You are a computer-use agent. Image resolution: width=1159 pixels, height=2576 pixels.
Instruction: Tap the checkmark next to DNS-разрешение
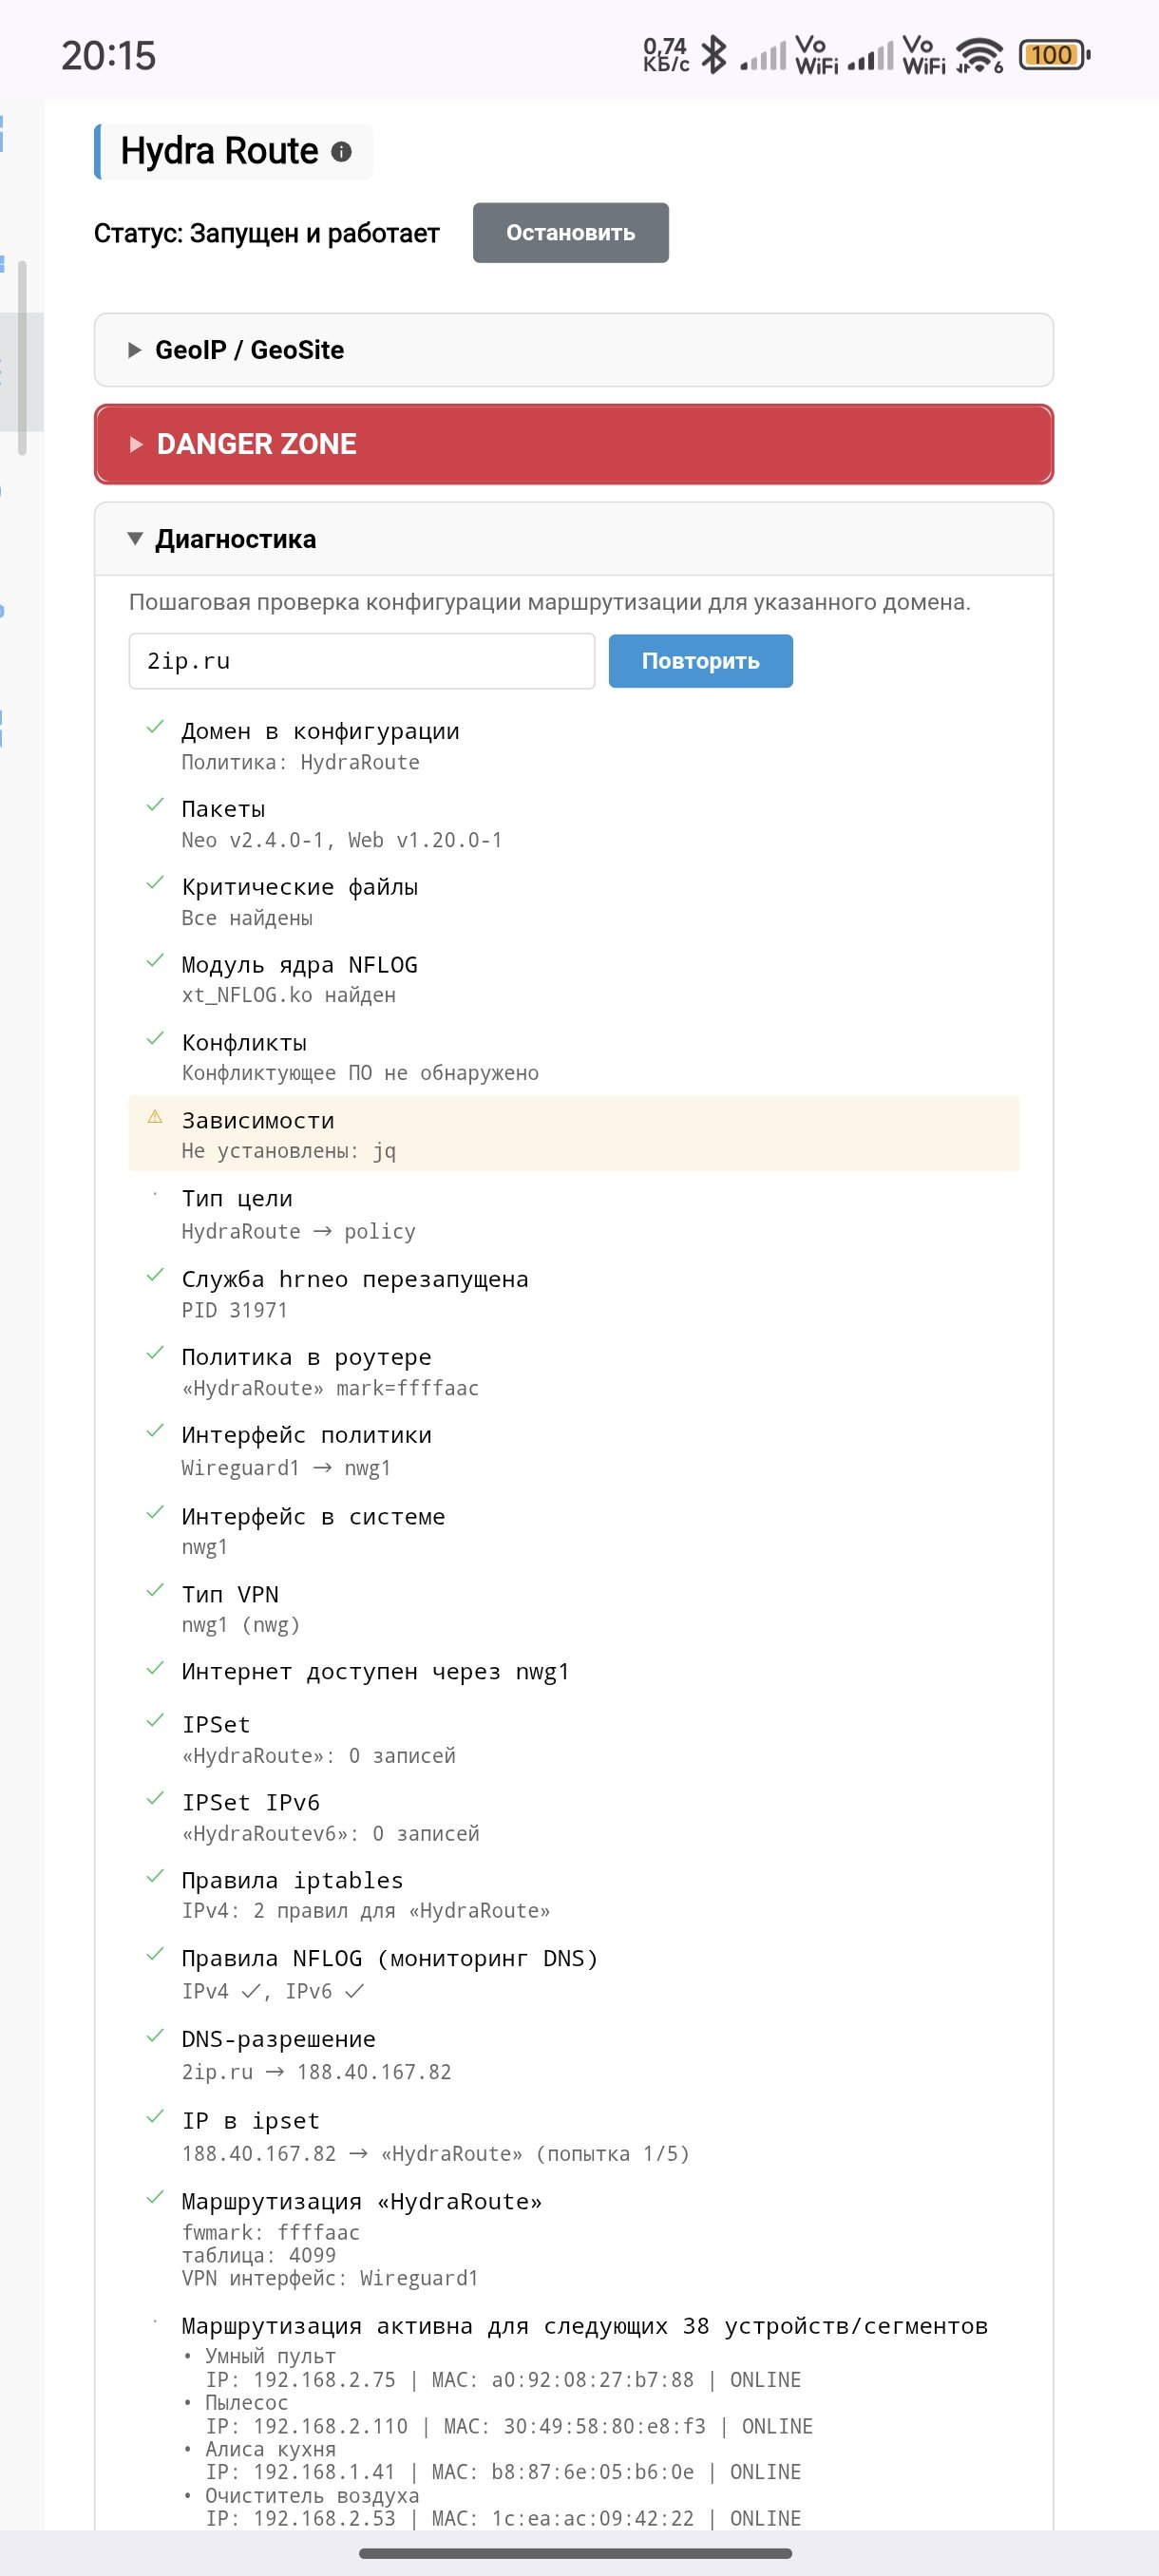pyautogui.click(x=155, y=2035)
